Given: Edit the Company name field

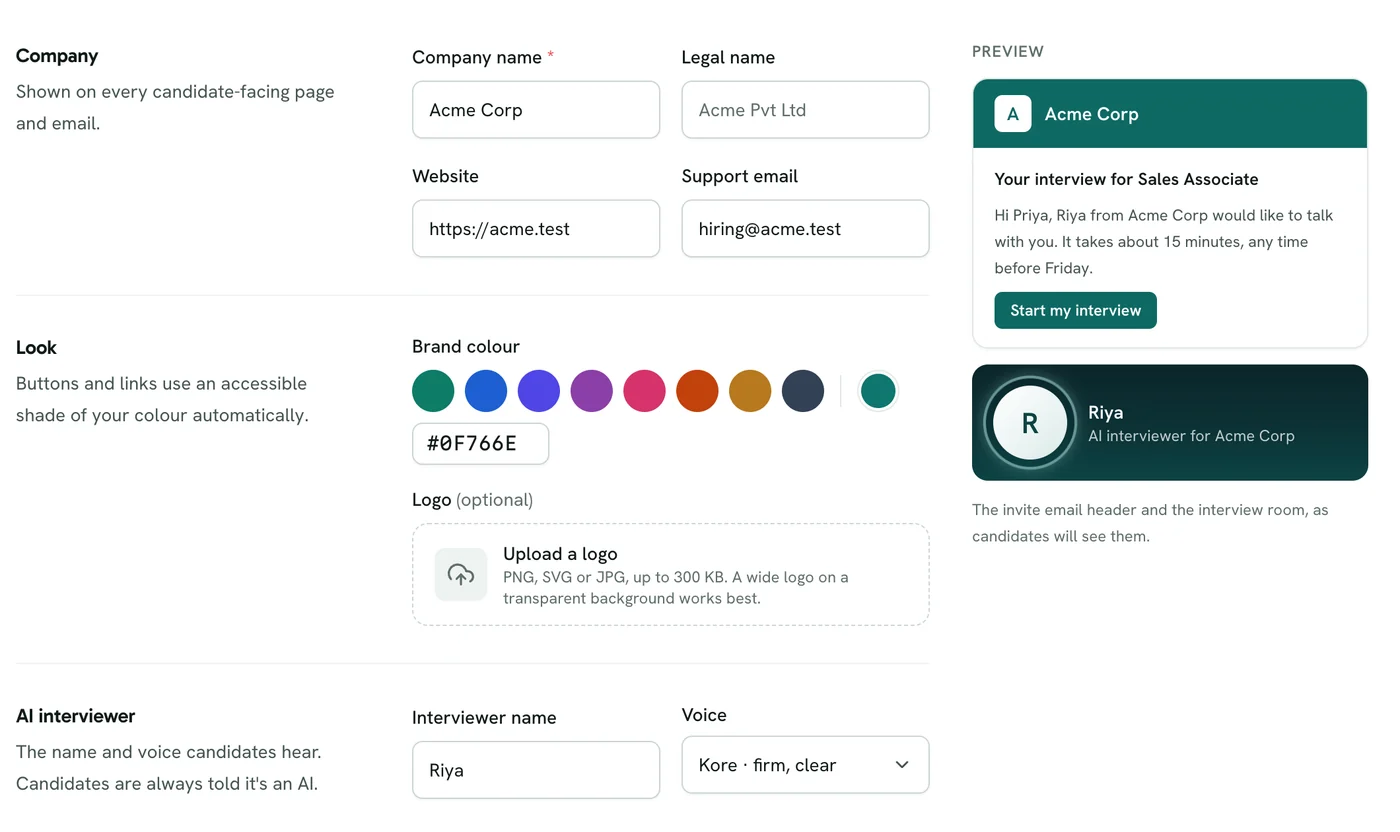Looking at the screenshot, I should 536,110.
